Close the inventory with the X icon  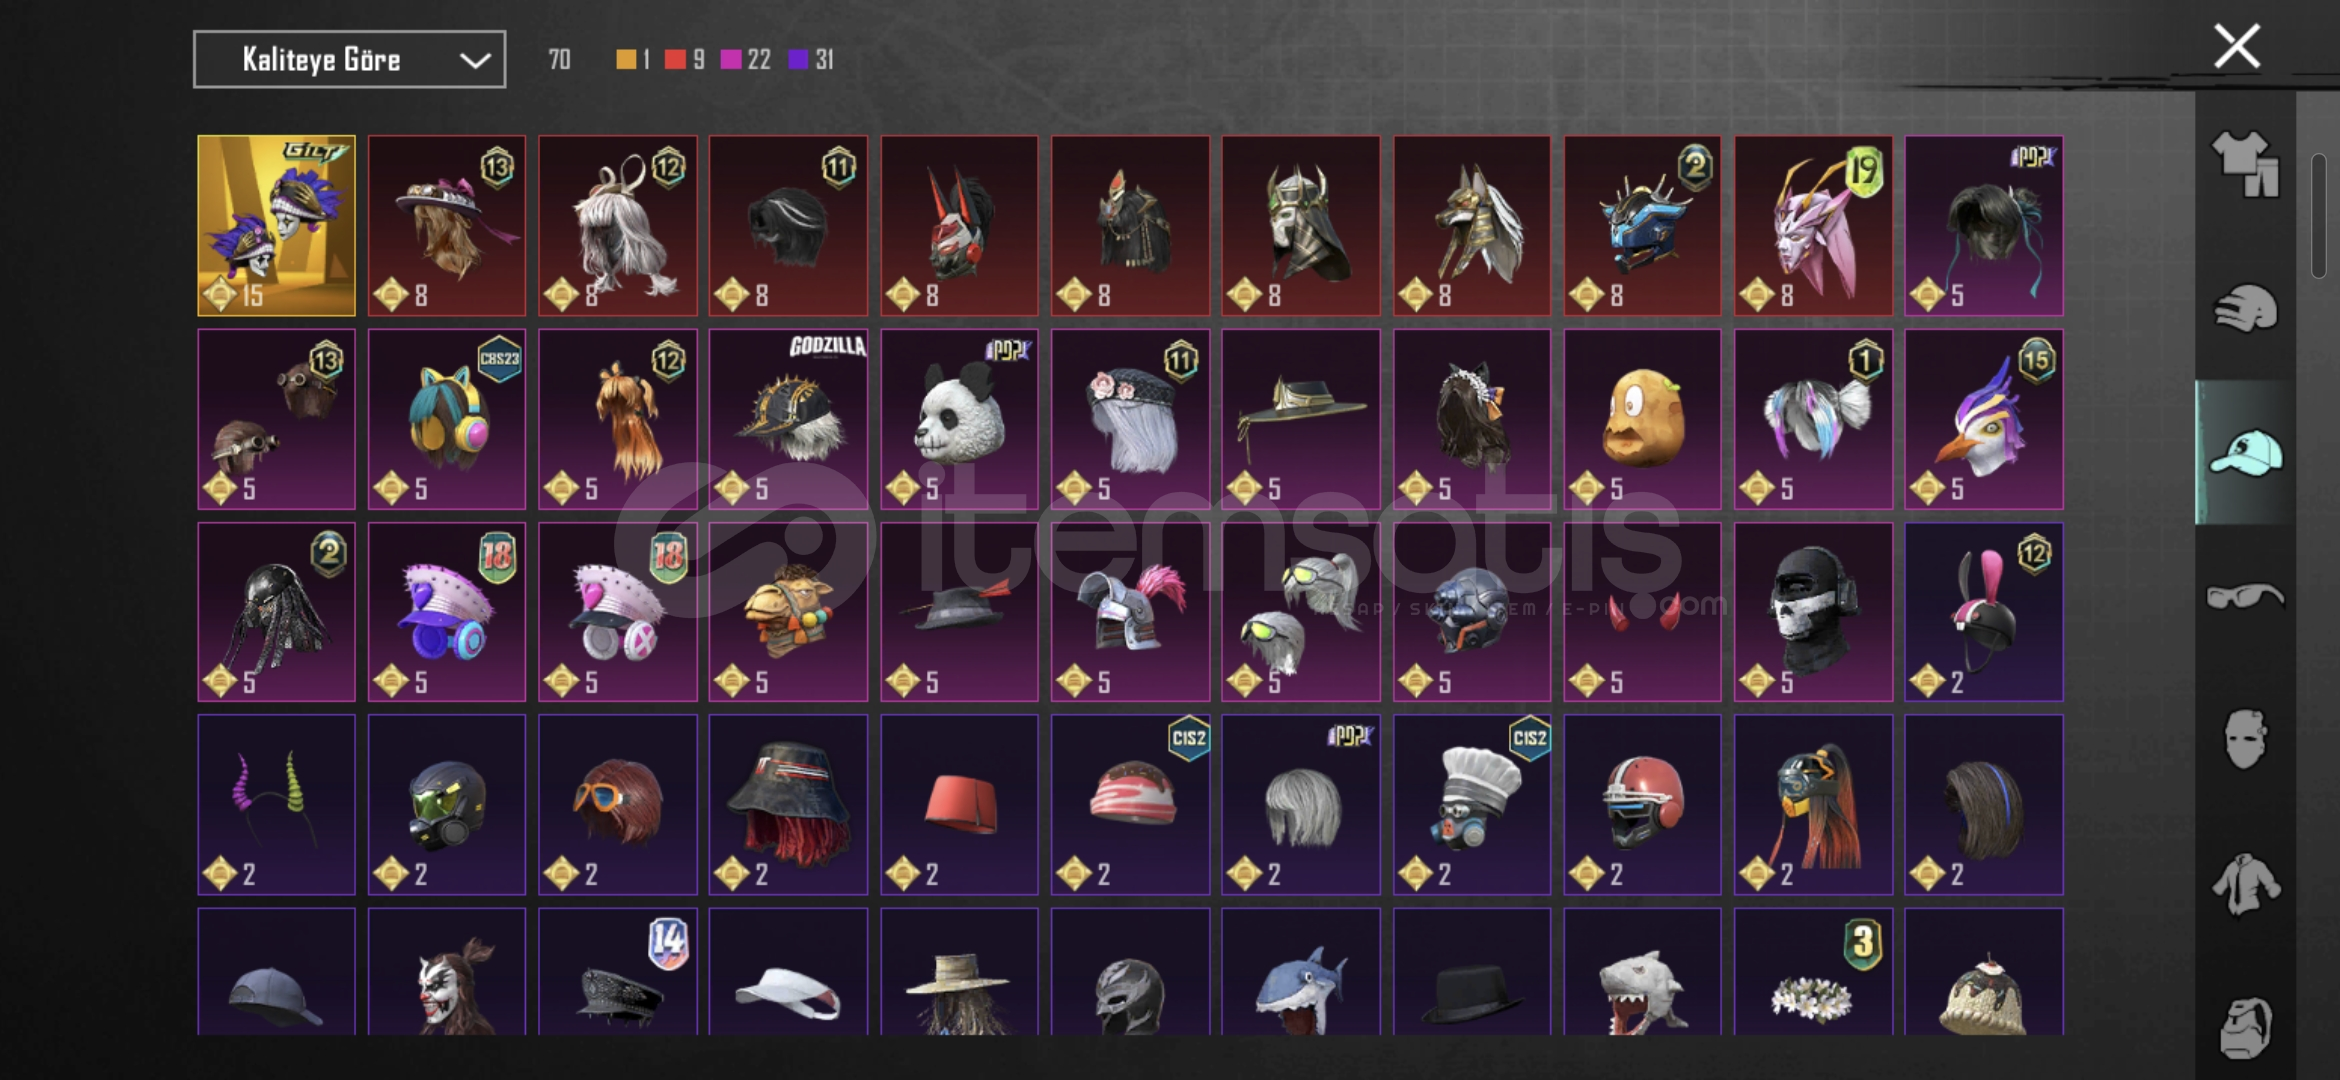point(2237,46)
